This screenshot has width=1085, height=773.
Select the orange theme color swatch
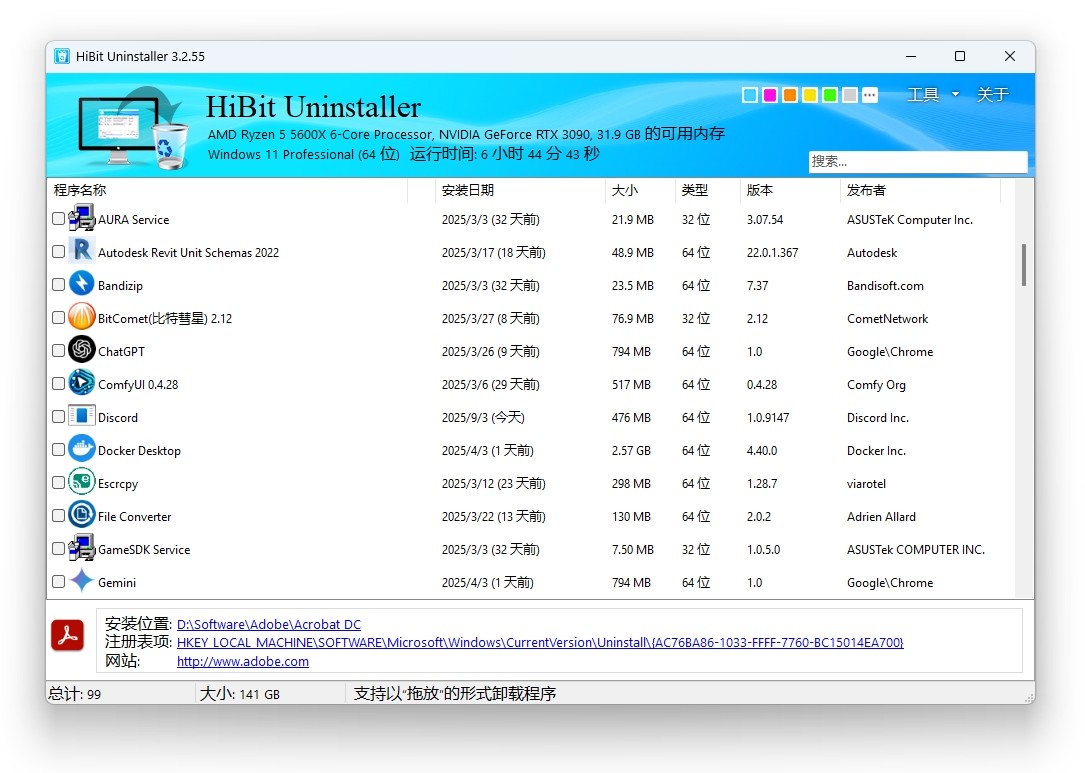pos(790,96)
